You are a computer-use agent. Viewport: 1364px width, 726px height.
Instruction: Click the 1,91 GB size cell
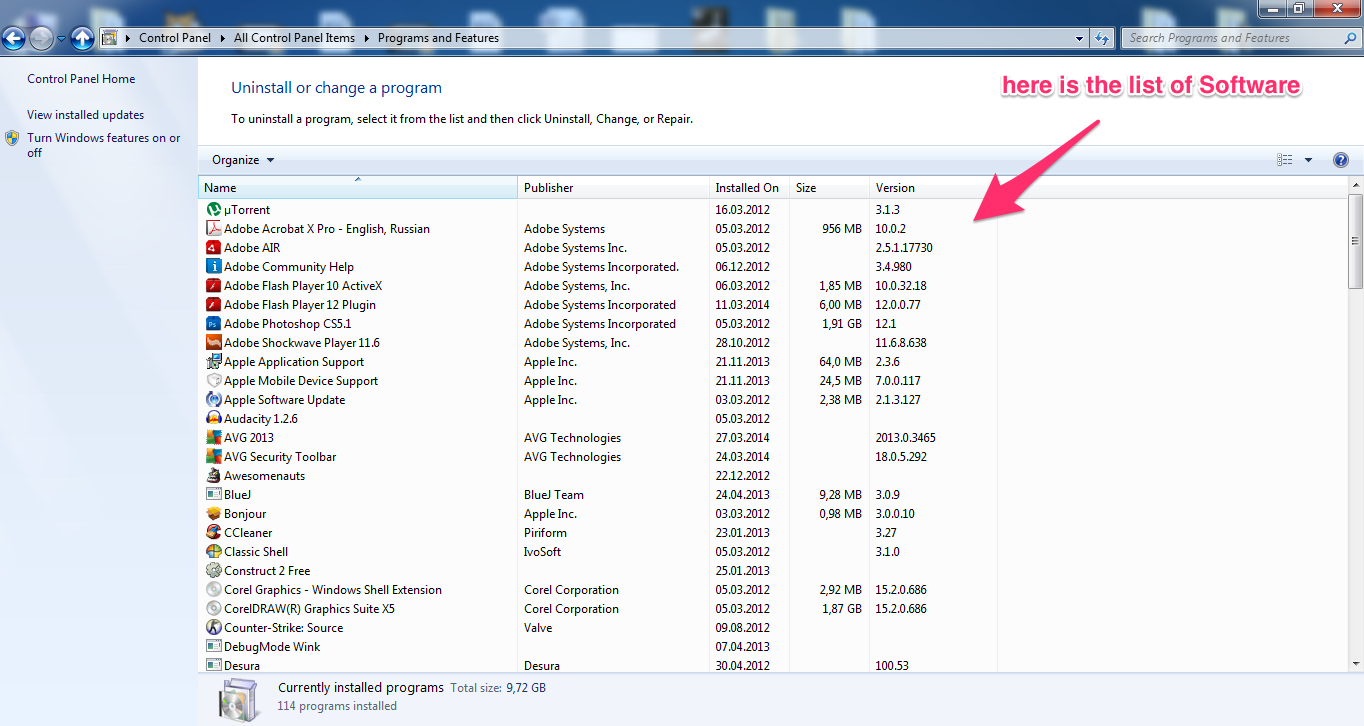click(x=841, y=324)
